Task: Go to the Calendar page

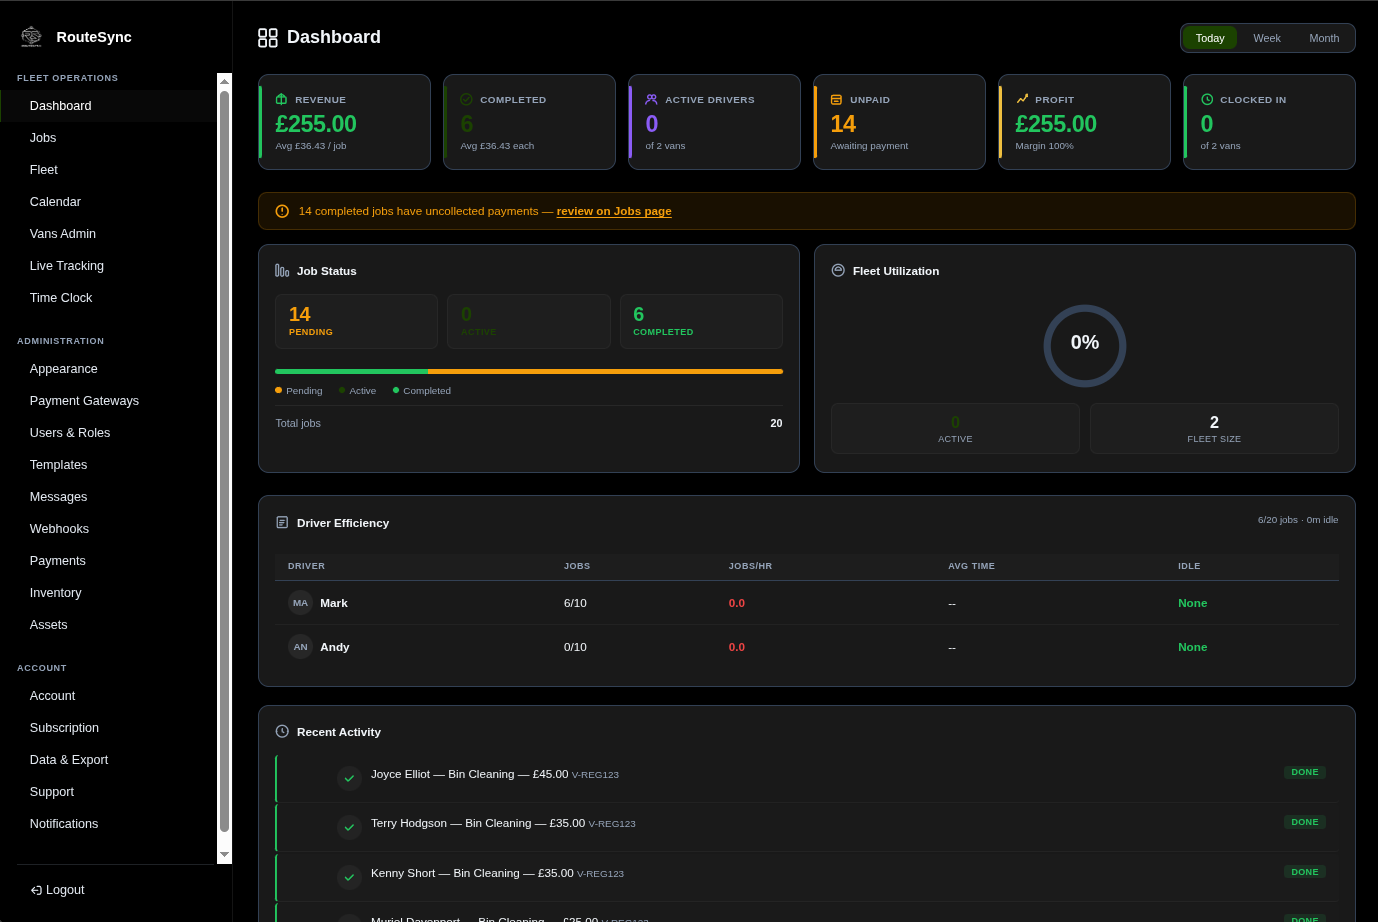Action: (108, 202)
